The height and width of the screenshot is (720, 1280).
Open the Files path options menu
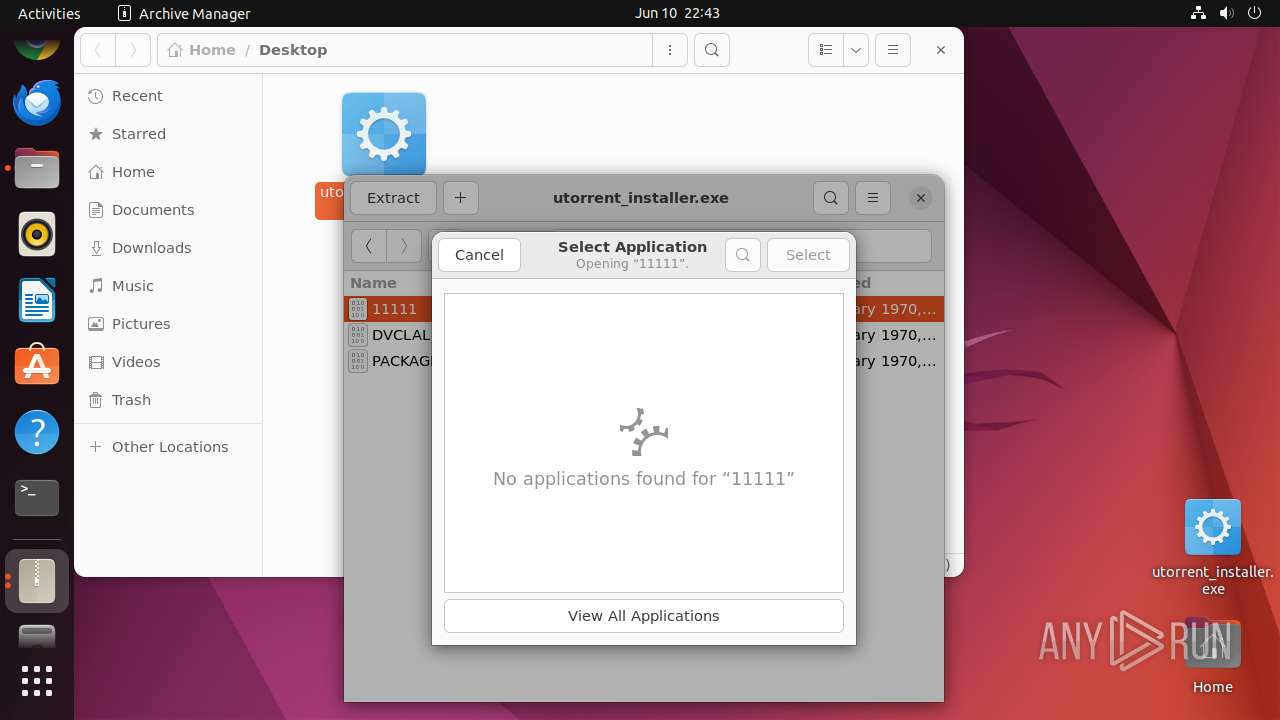click(670, 50)
